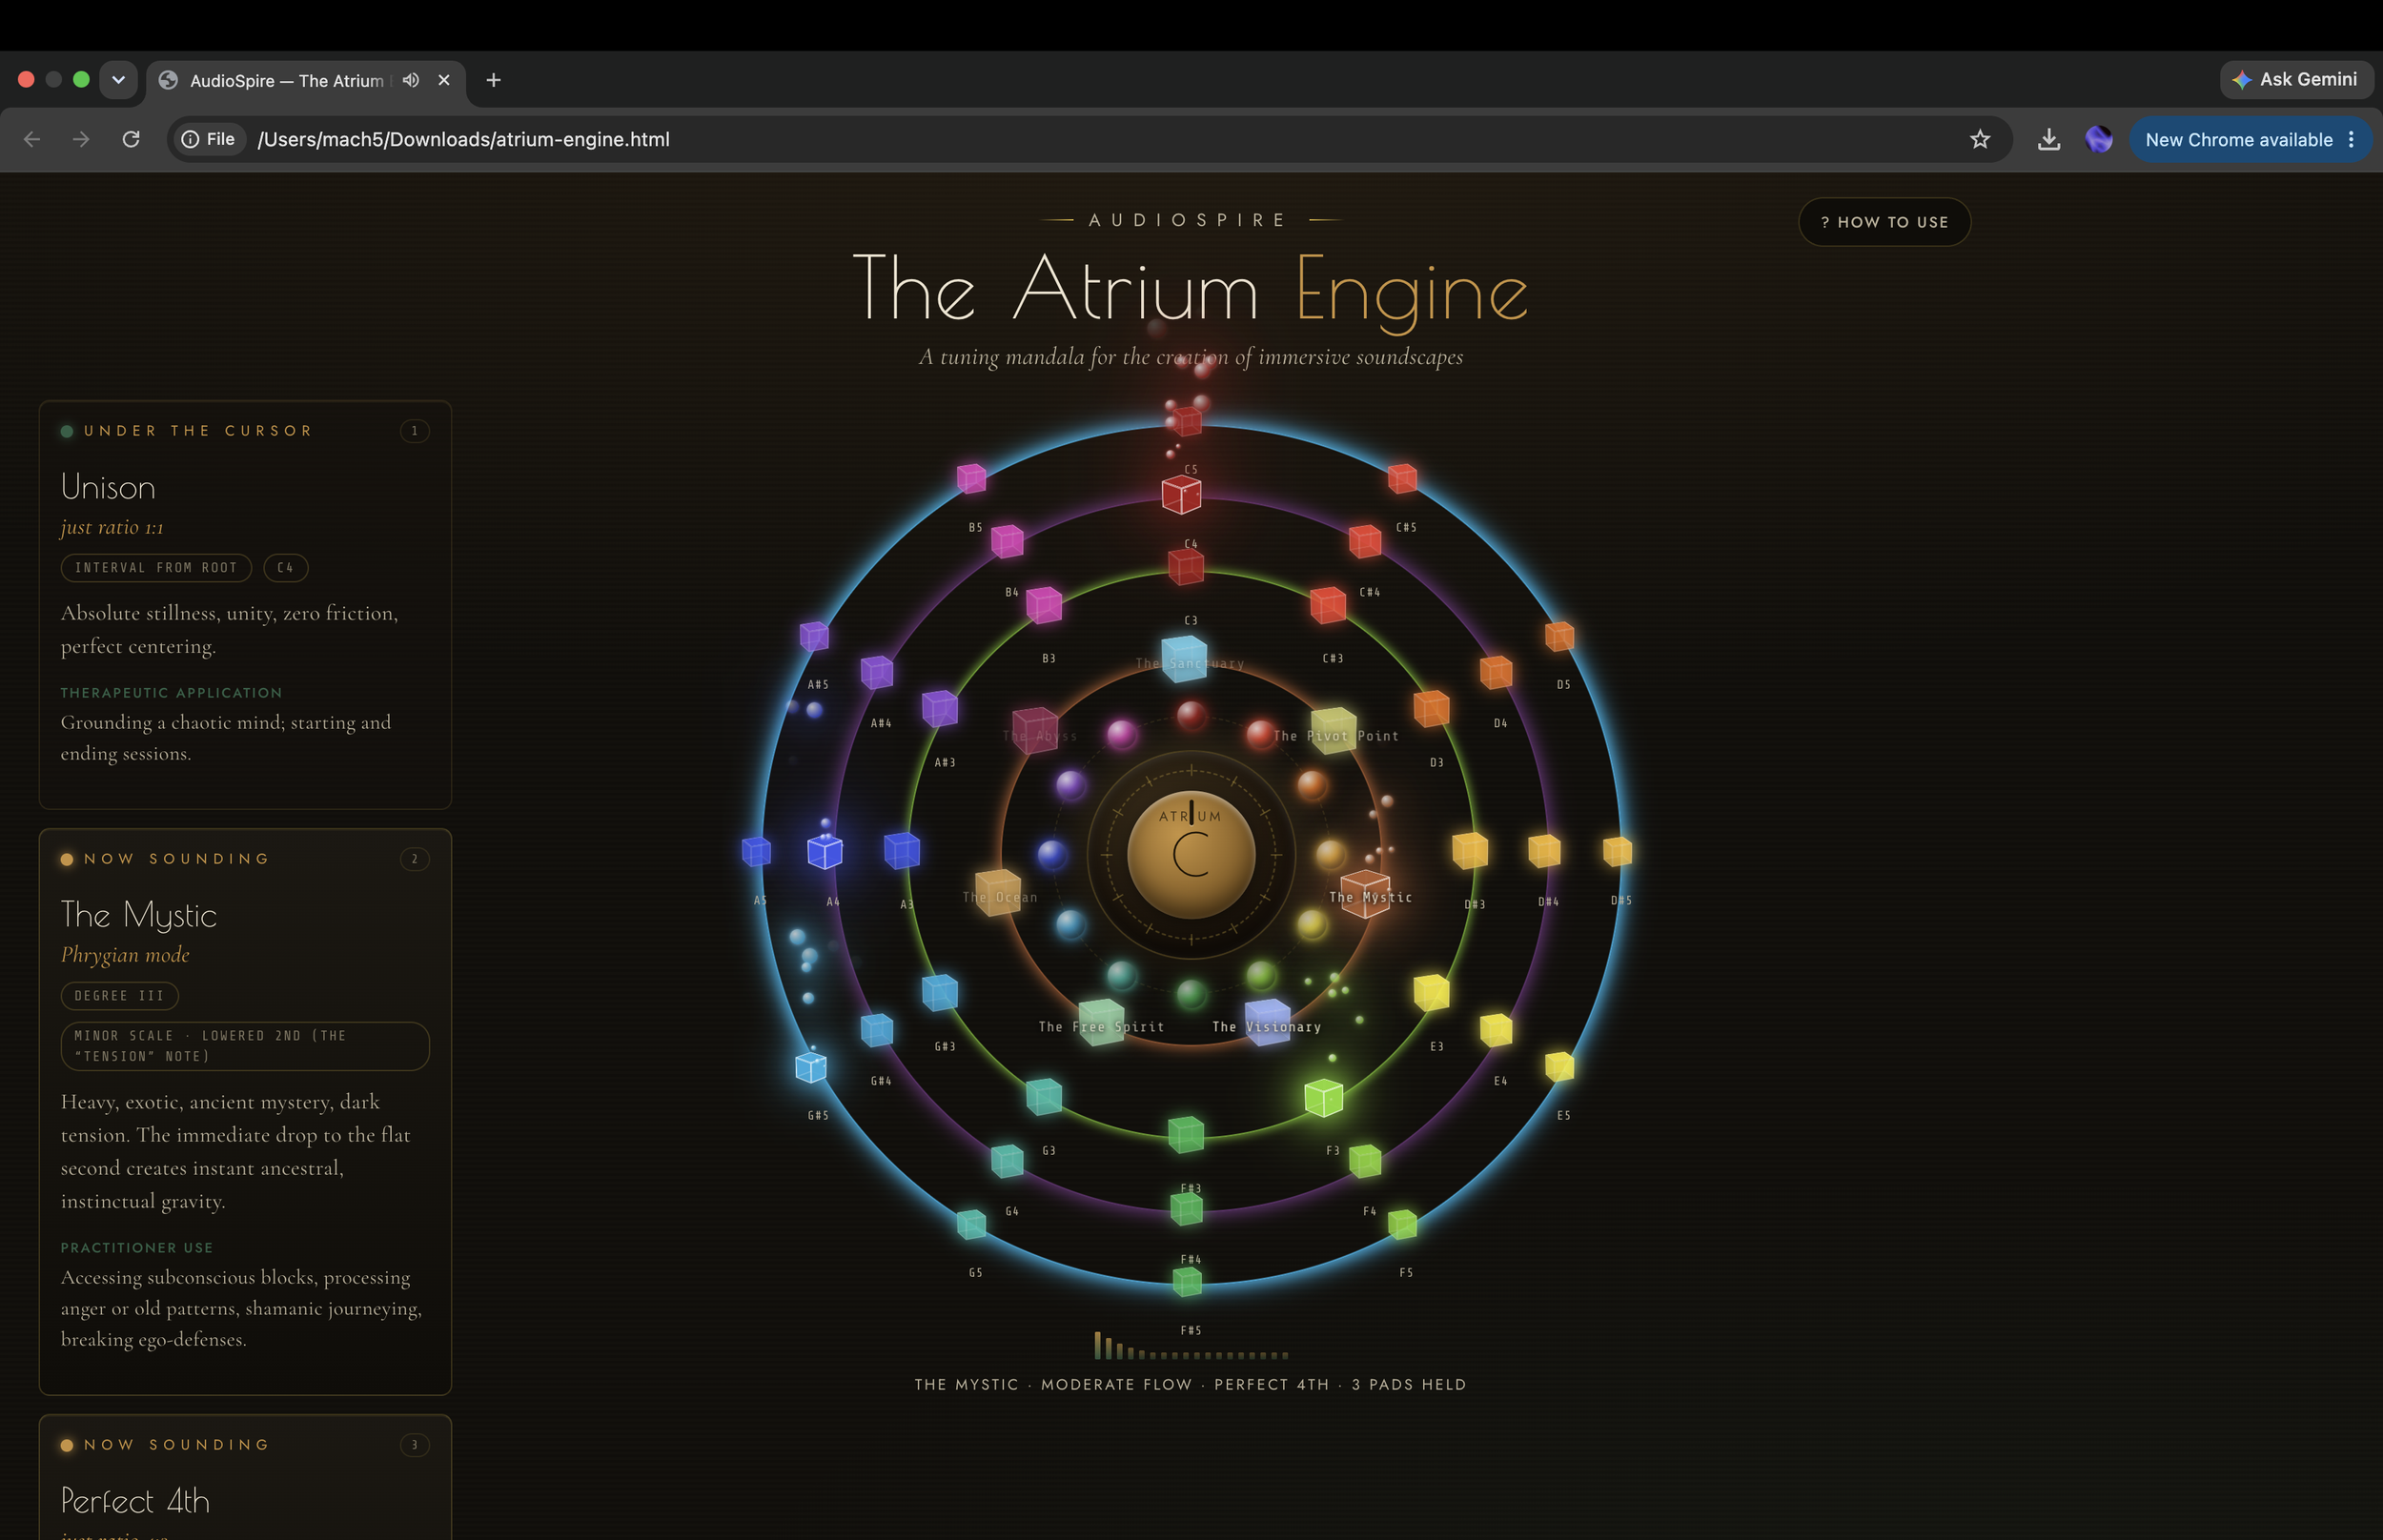This screenshot has height=1540, width=2383.
Task: Activate The Visionary mode cube
Action: click(x=1268, y=1021)
